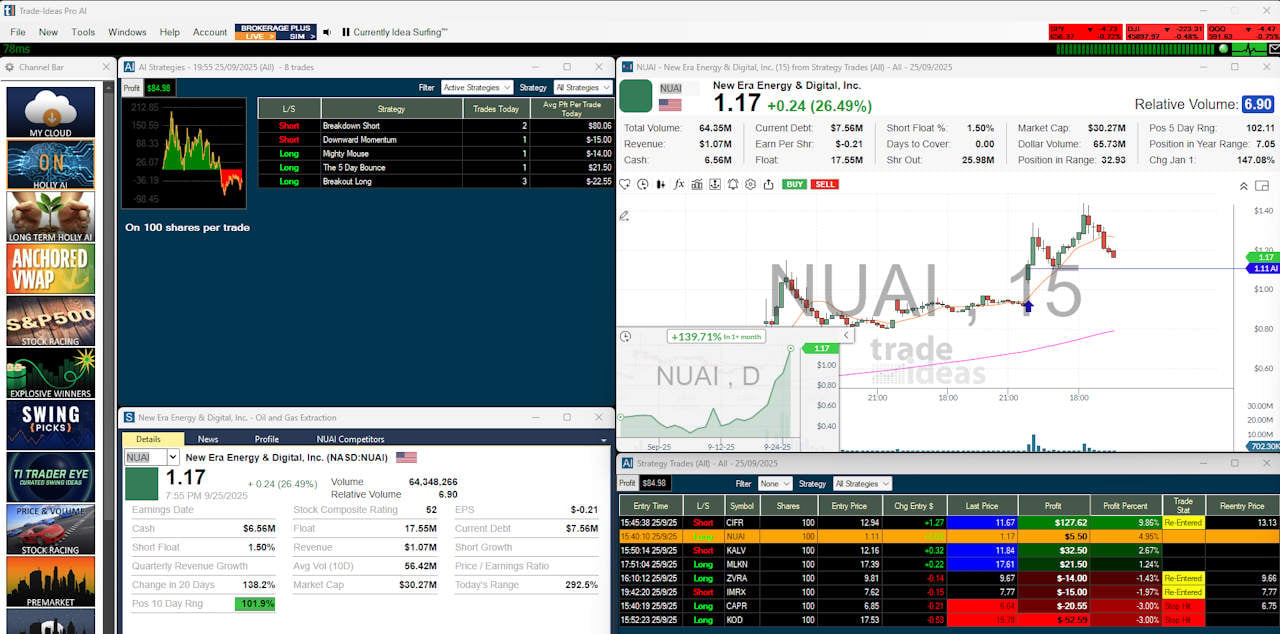Collapse the daily mini chart panel
Screen dimensions: 1280x634
848,337
